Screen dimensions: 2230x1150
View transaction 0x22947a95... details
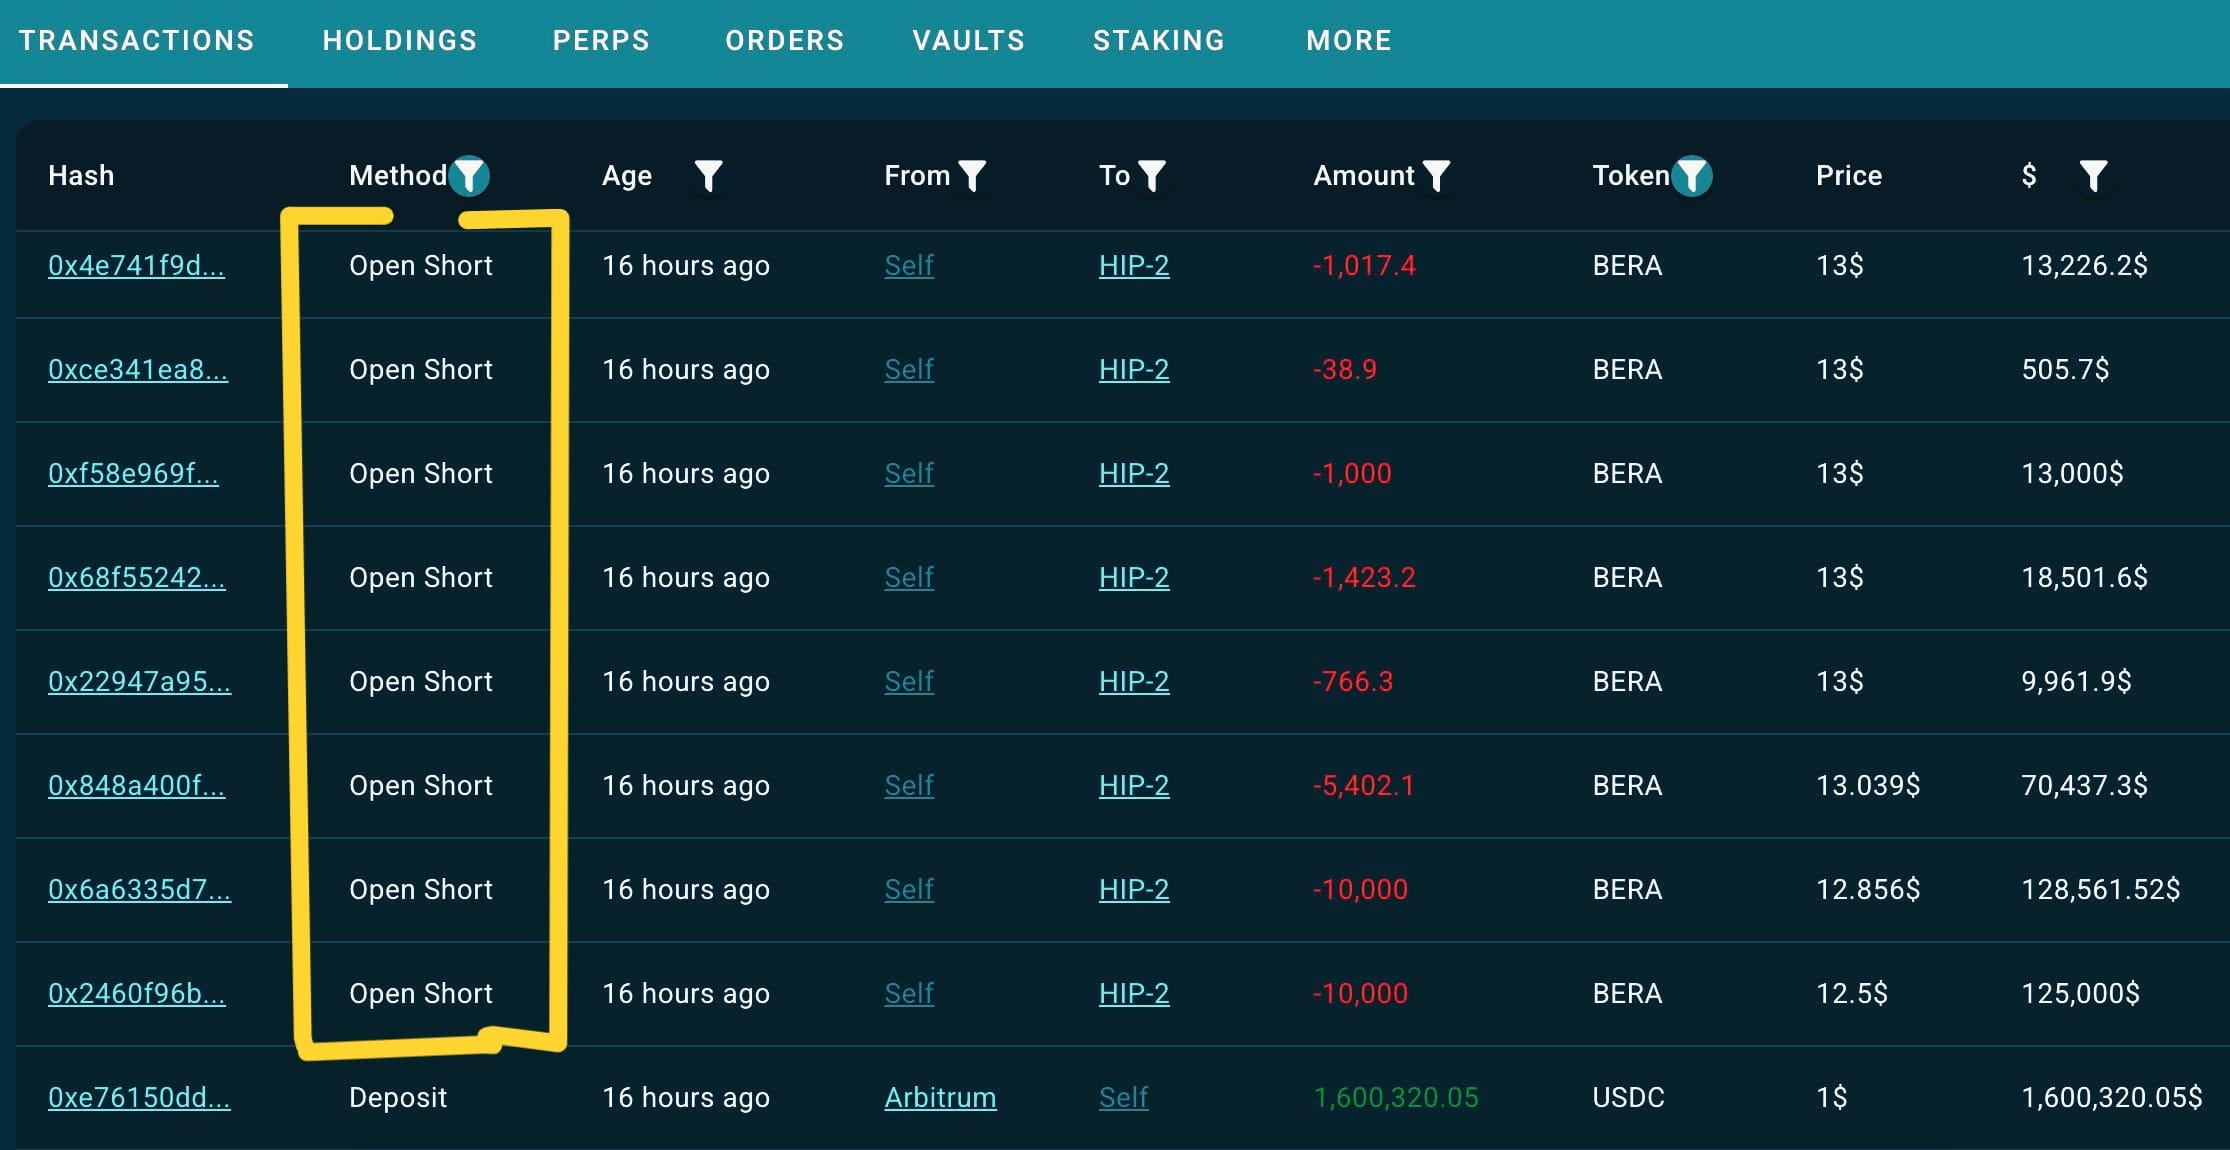point(140,682)
